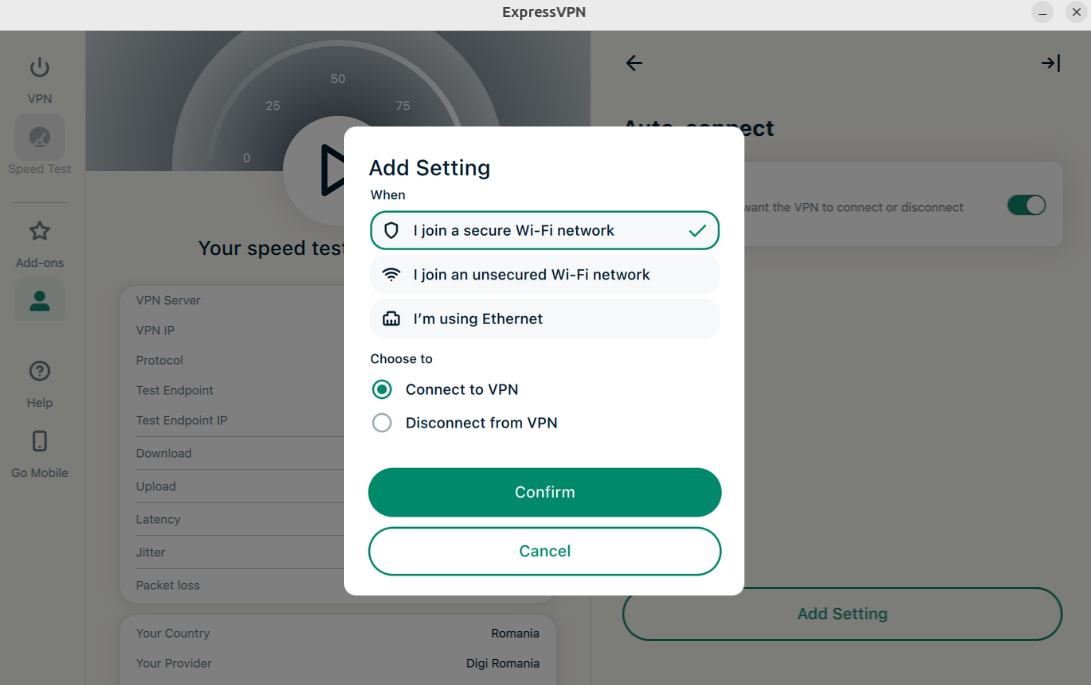Open Help question mark icon
1091x685 pixels.
[40, 372]
